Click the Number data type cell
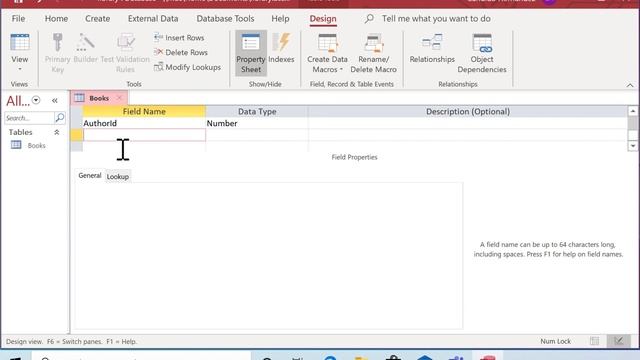Viewport: 640px width, 360px height. pyautogui.click(x=257, y=123)
